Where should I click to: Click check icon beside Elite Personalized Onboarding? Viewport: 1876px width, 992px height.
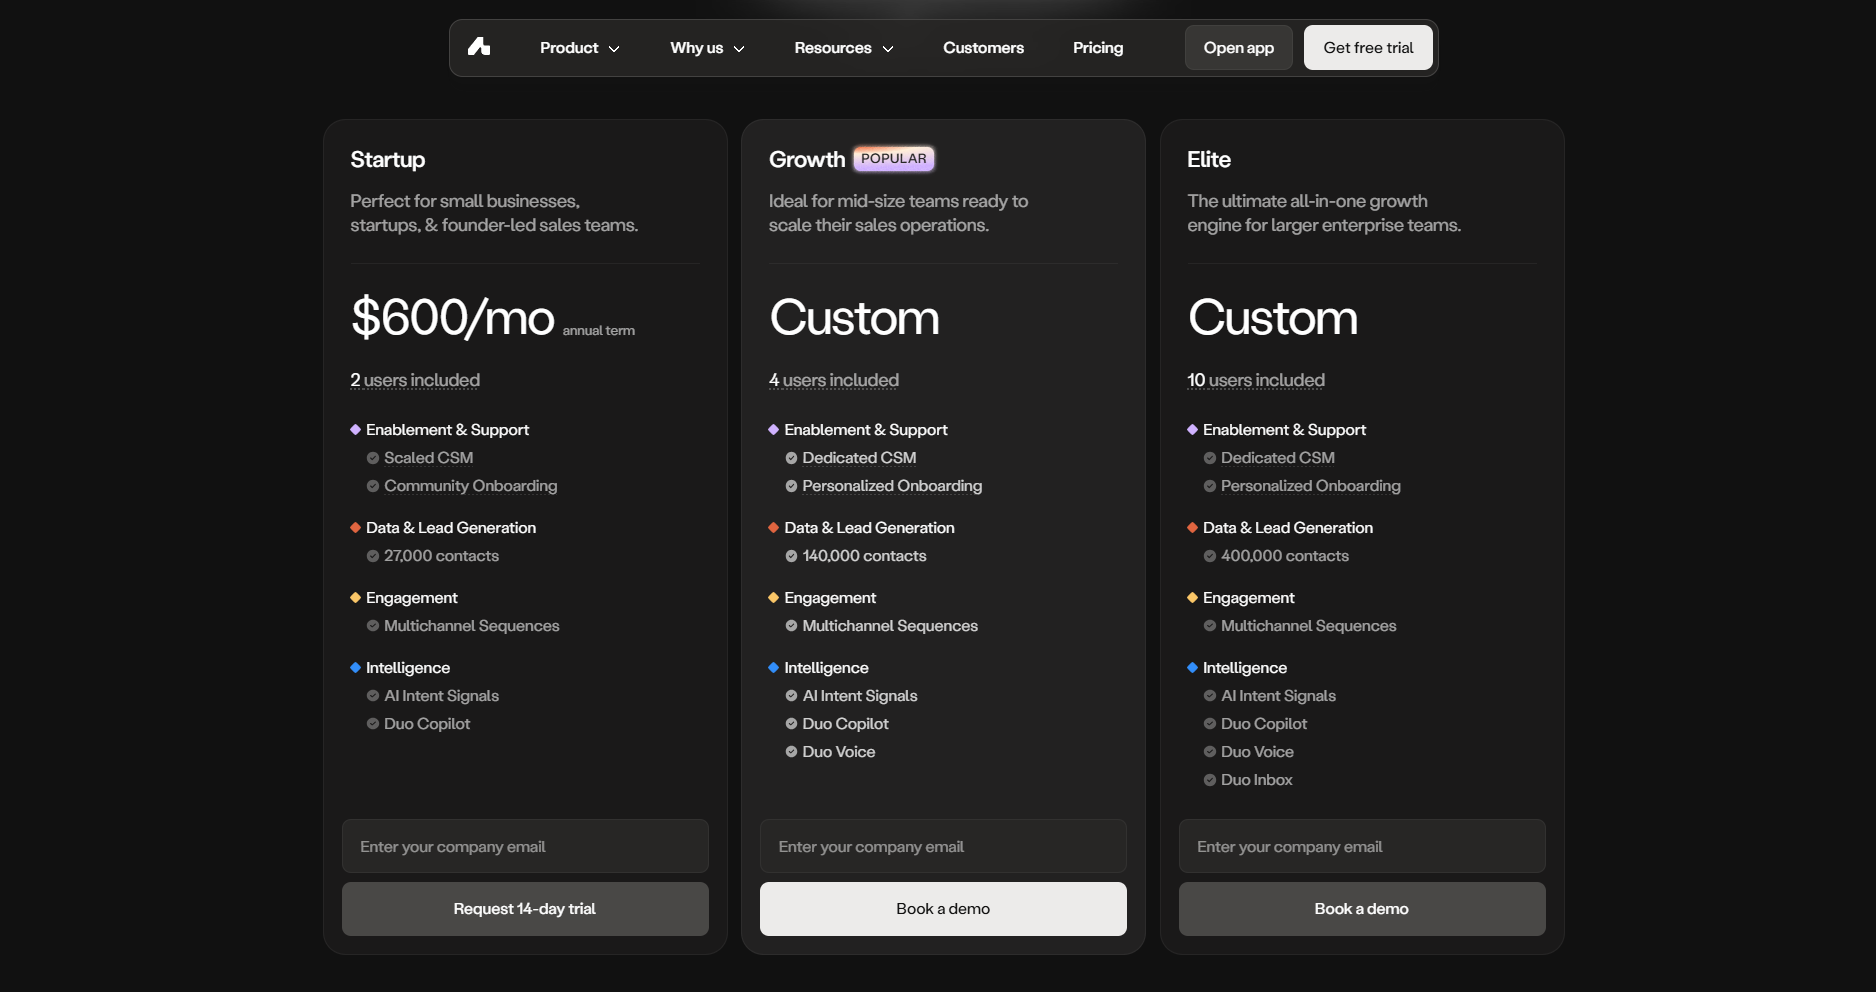point(1210,486)
